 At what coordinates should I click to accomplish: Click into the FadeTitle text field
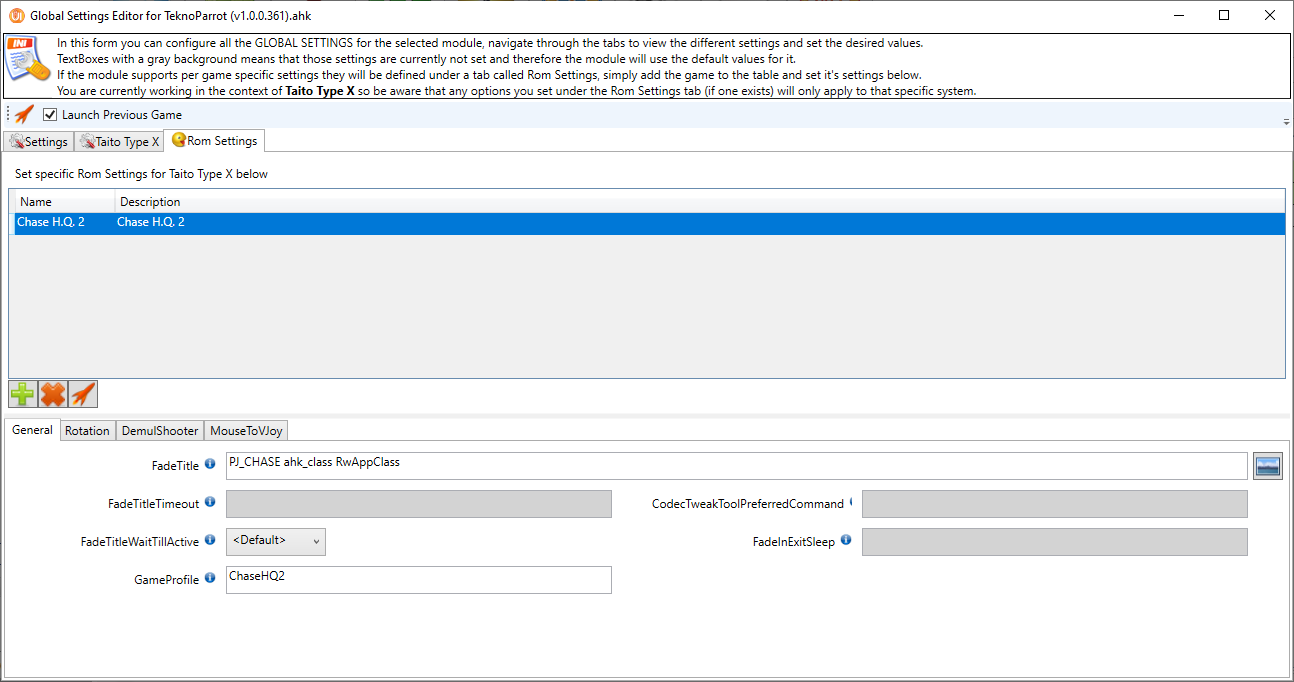pyautogui.click(x=737, y=465)
